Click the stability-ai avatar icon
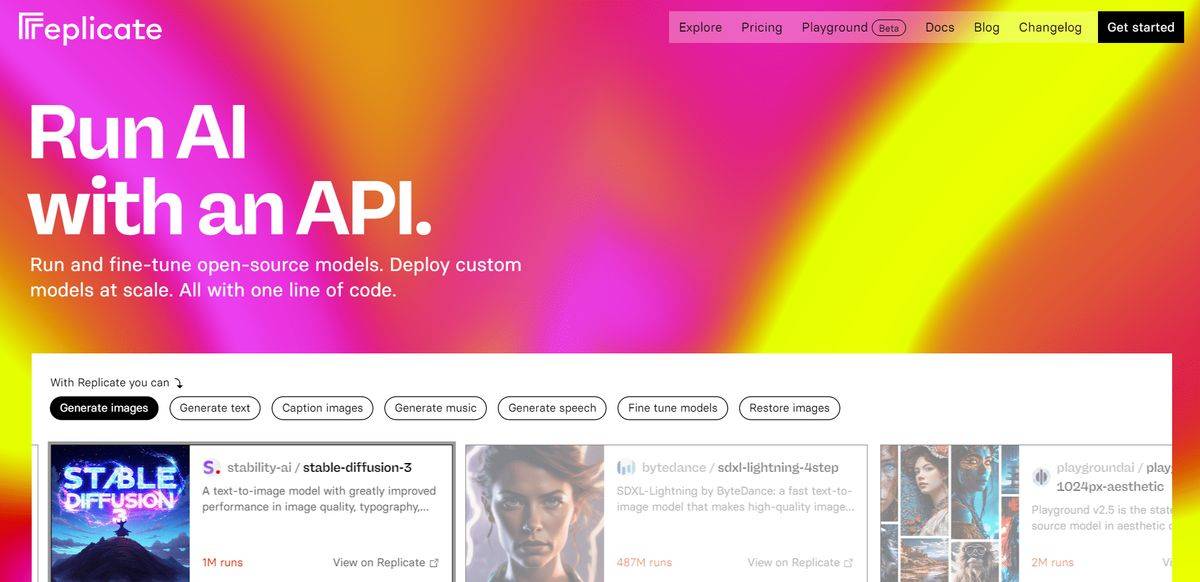 point(211,467)
